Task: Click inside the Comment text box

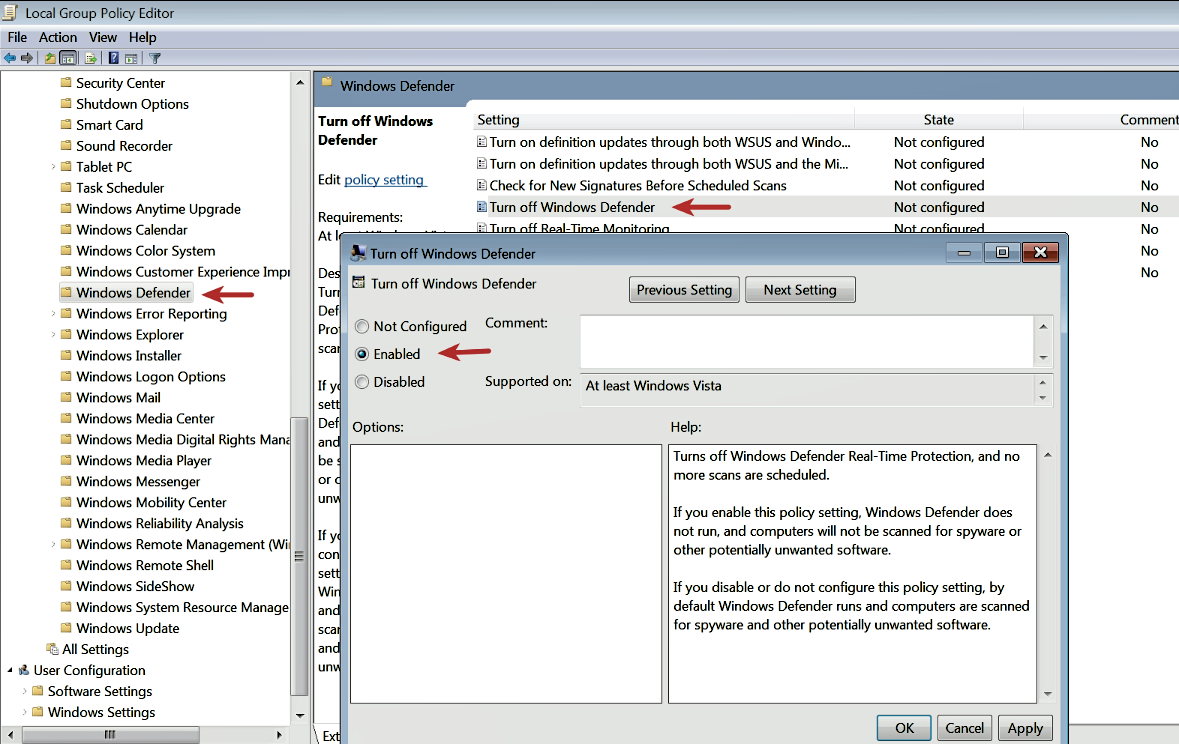Action: click(805, 341)
